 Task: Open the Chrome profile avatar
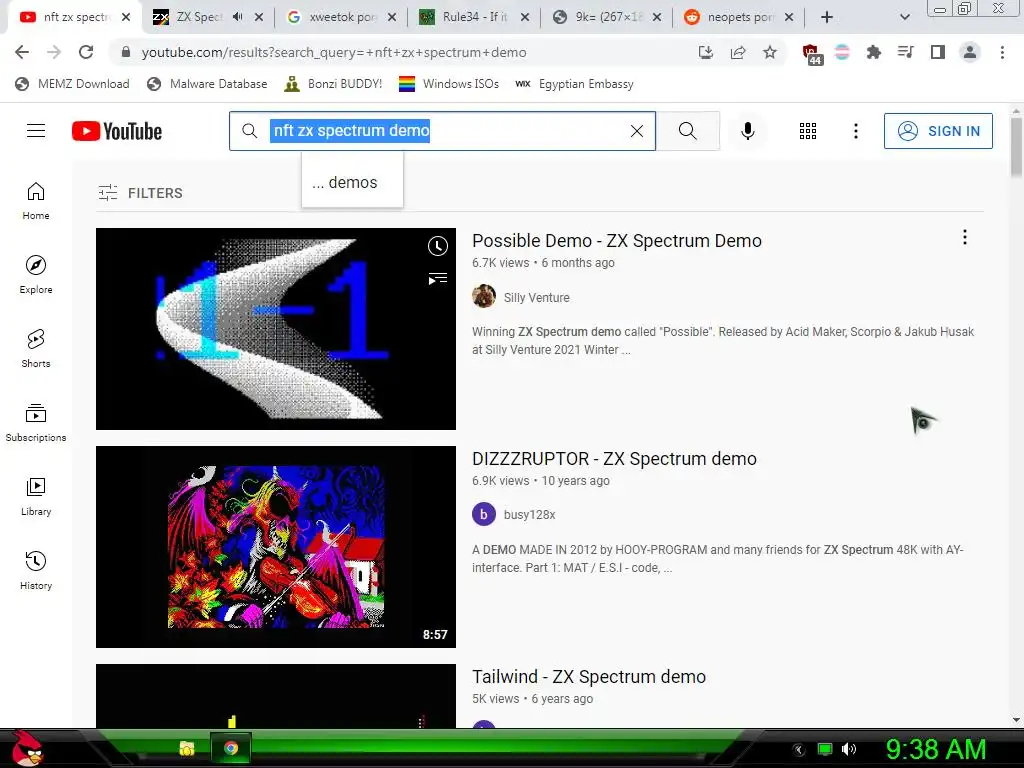[x=970, y=52]
